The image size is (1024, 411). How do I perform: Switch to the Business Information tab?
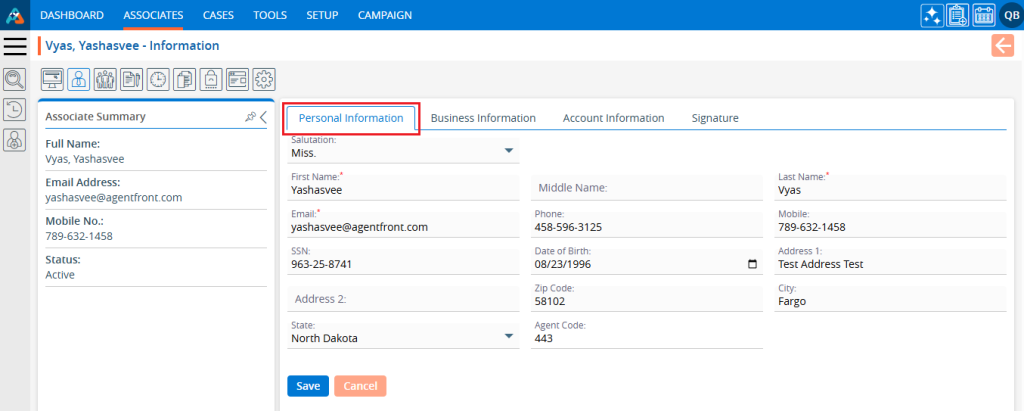(483, 118)
